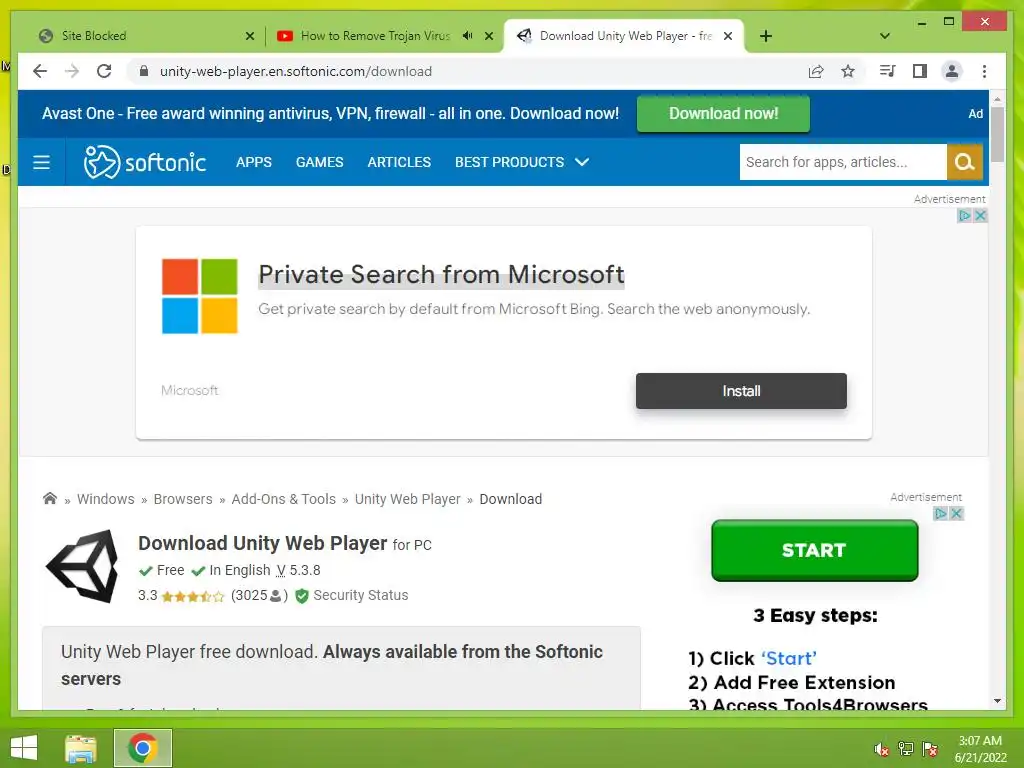Click the Microsoft four-color logo
The image size is (1024, 768).
(x=200, y=296)
